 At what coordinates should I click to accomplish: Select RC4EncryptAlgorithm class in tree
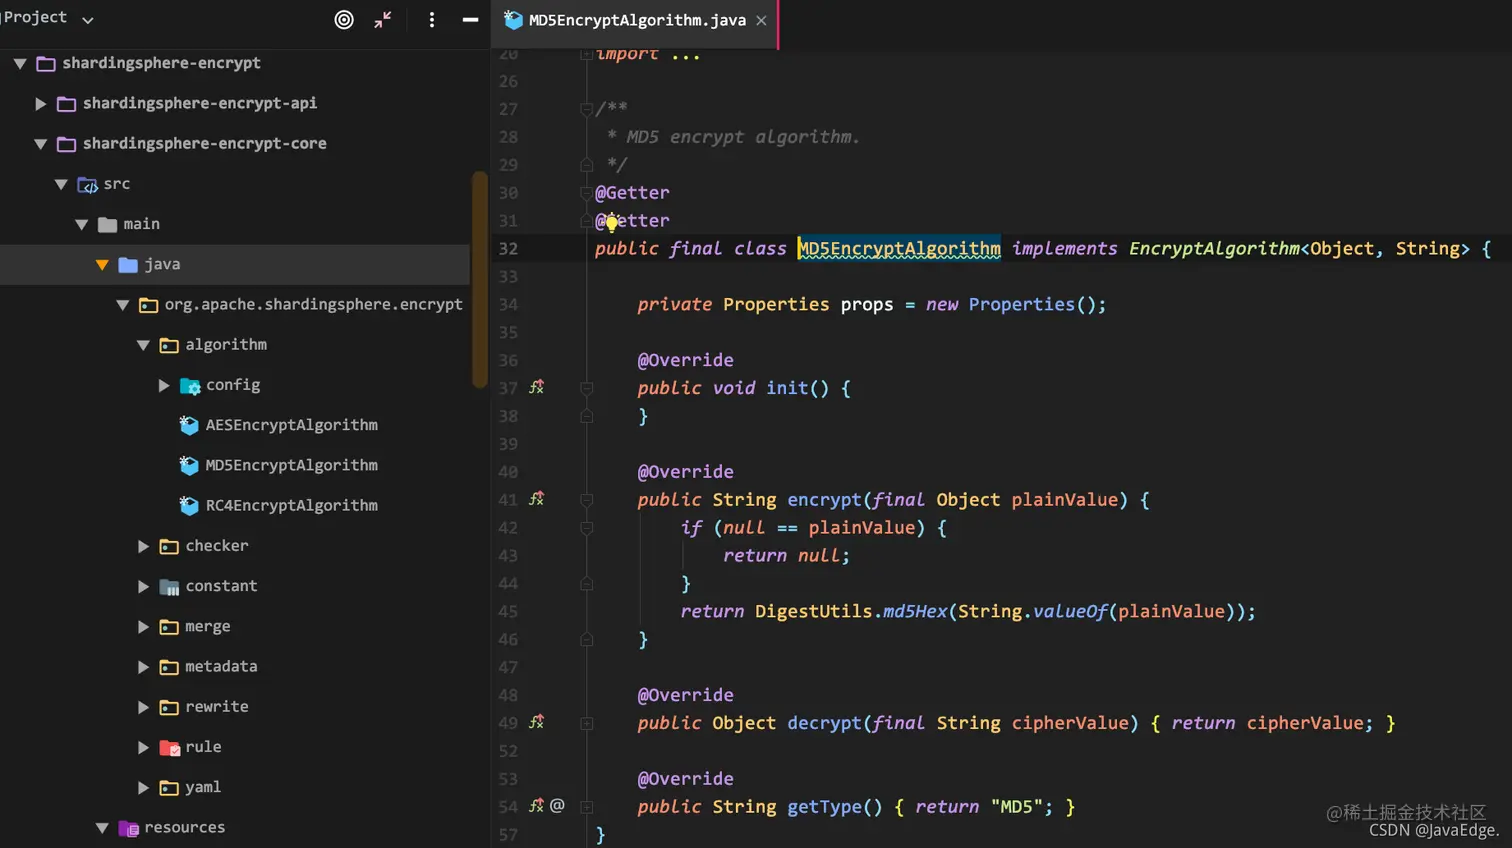pyautogui.click(x=291, y=505)
